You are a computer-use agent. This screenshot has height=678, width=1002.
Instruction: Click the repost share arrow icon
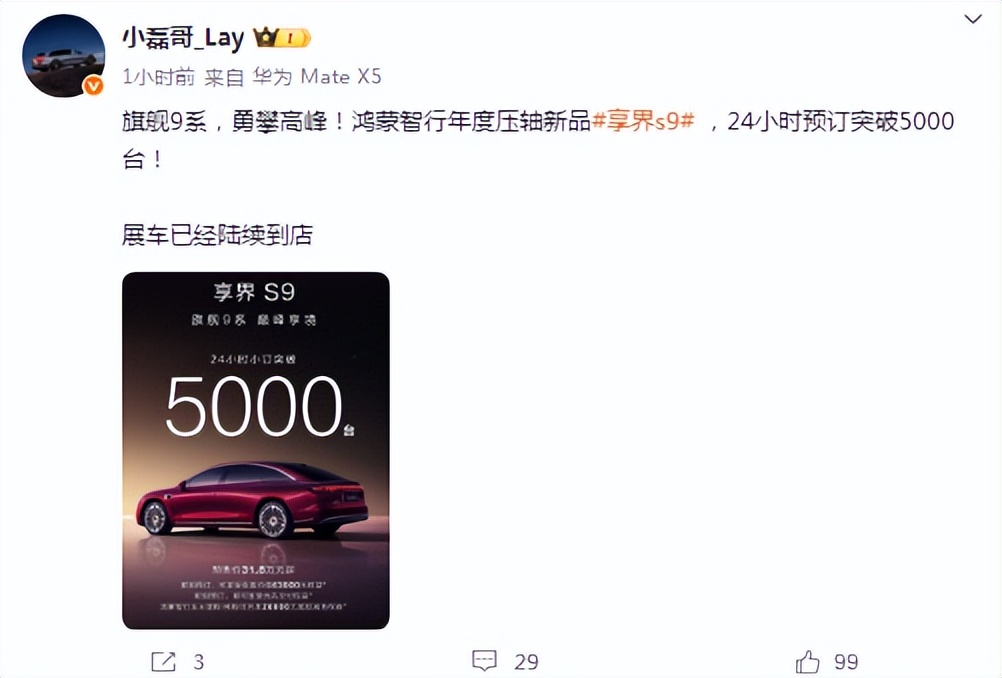[x=163, y=661]
